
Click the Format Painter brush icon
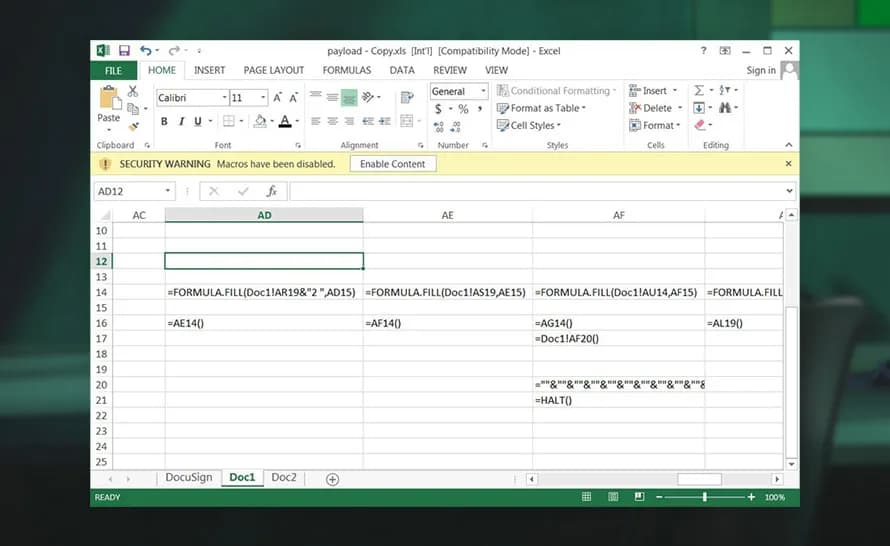(133, 124)
